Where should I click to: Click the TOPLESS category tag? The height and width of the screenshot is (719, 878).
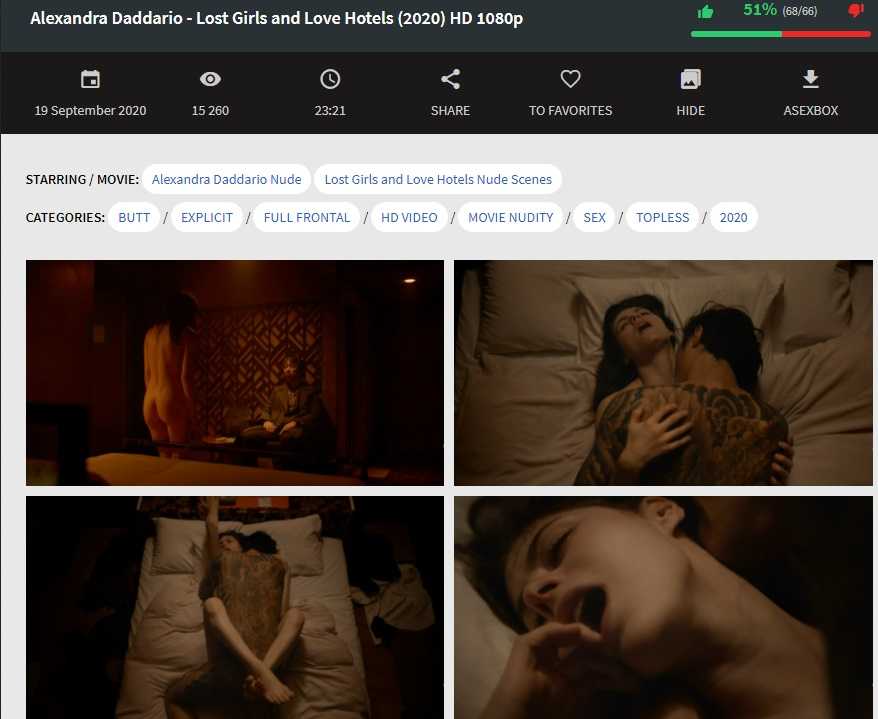click(x=662, y=217)
